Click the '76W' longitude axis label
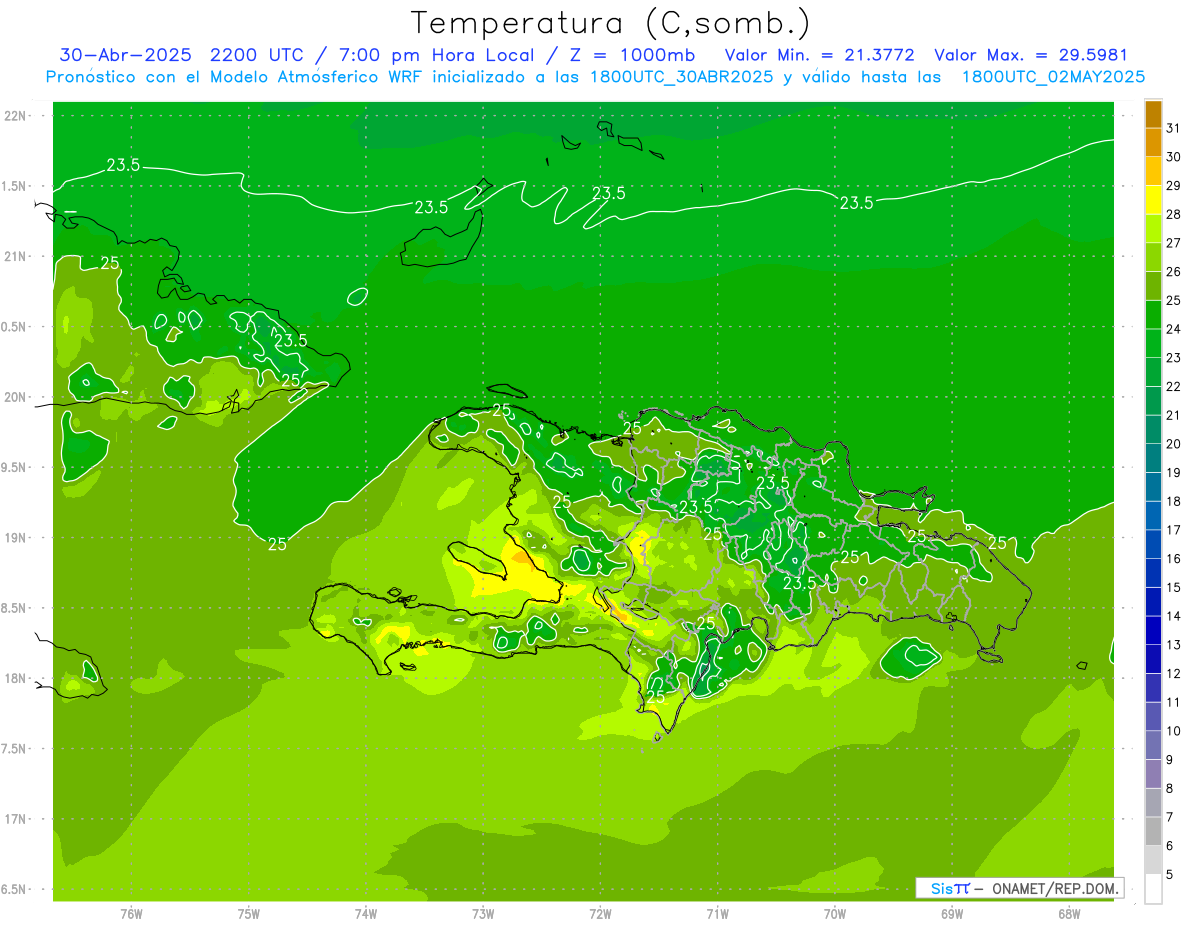1200x927 pixels. [131, 914]
